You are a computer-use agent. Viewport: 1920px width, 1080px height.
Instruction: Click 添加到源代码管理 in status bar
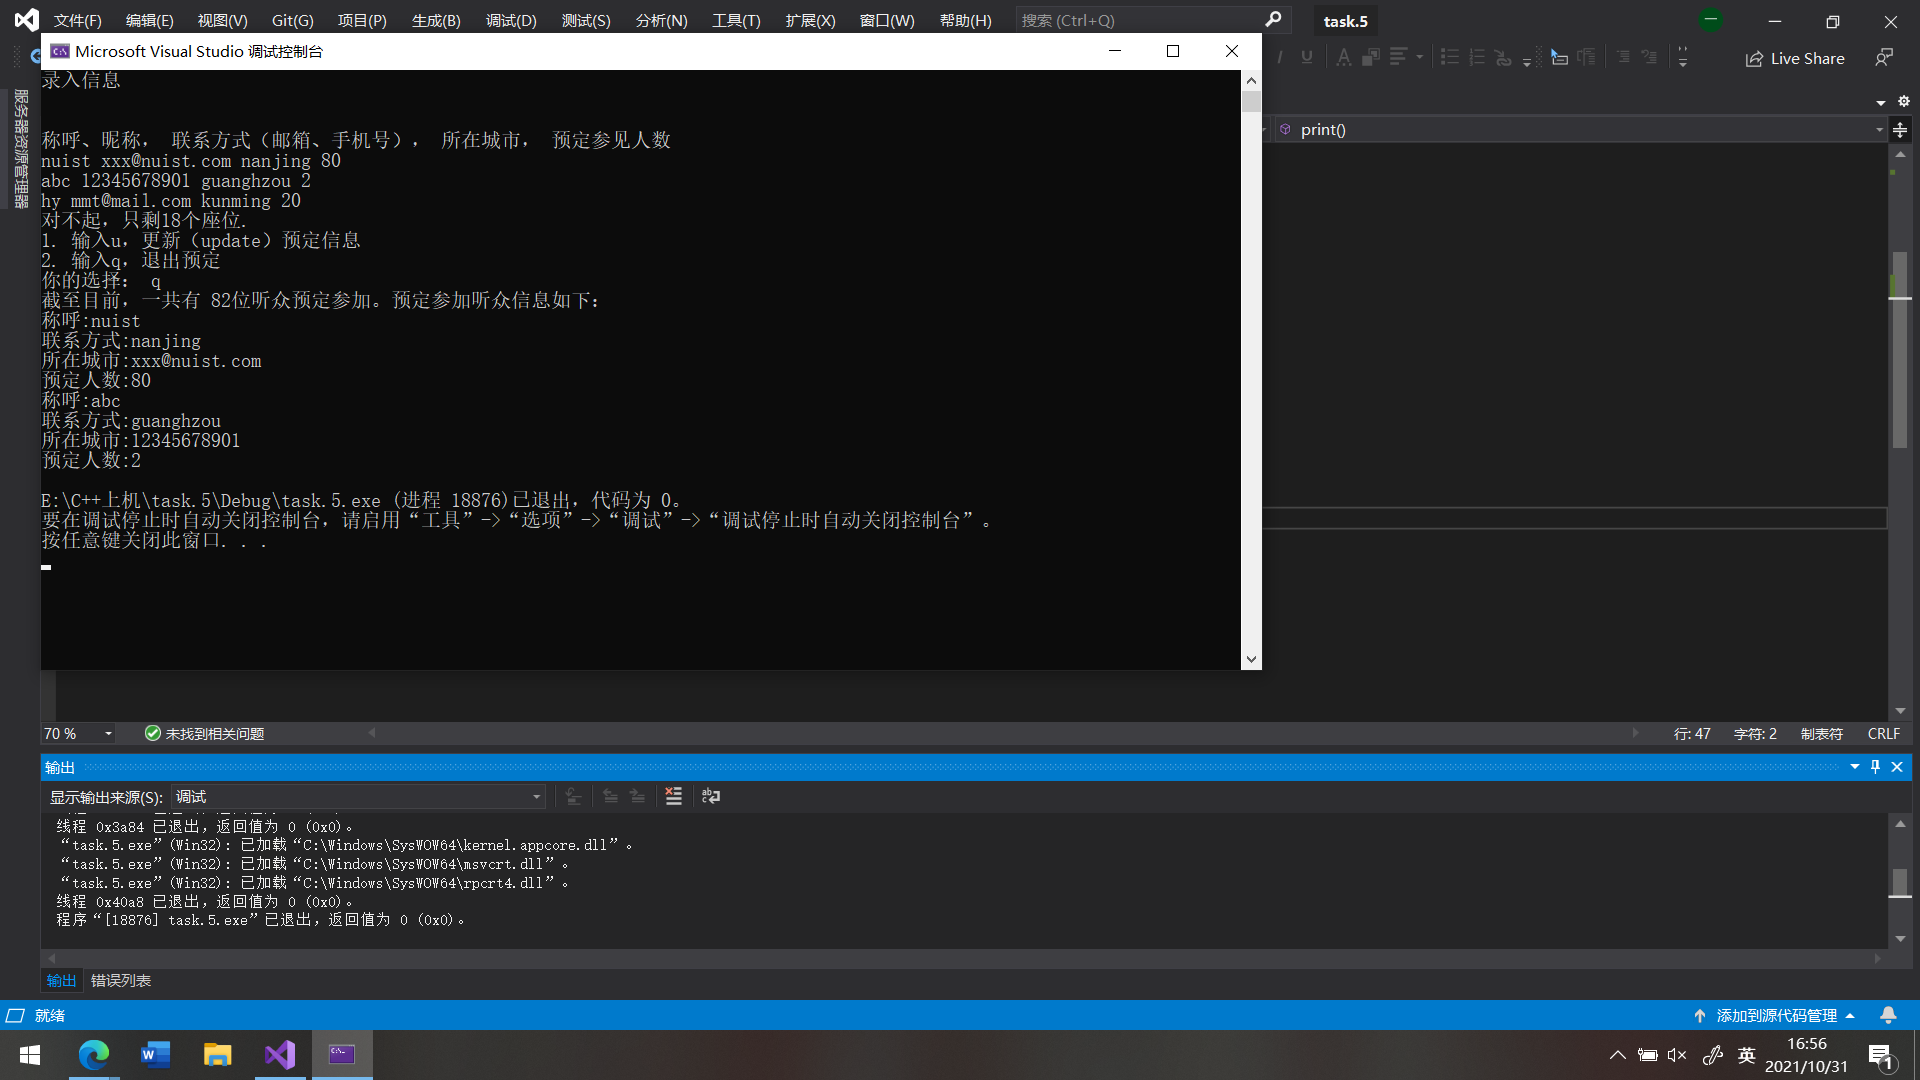click(x=1775, y=1016)
